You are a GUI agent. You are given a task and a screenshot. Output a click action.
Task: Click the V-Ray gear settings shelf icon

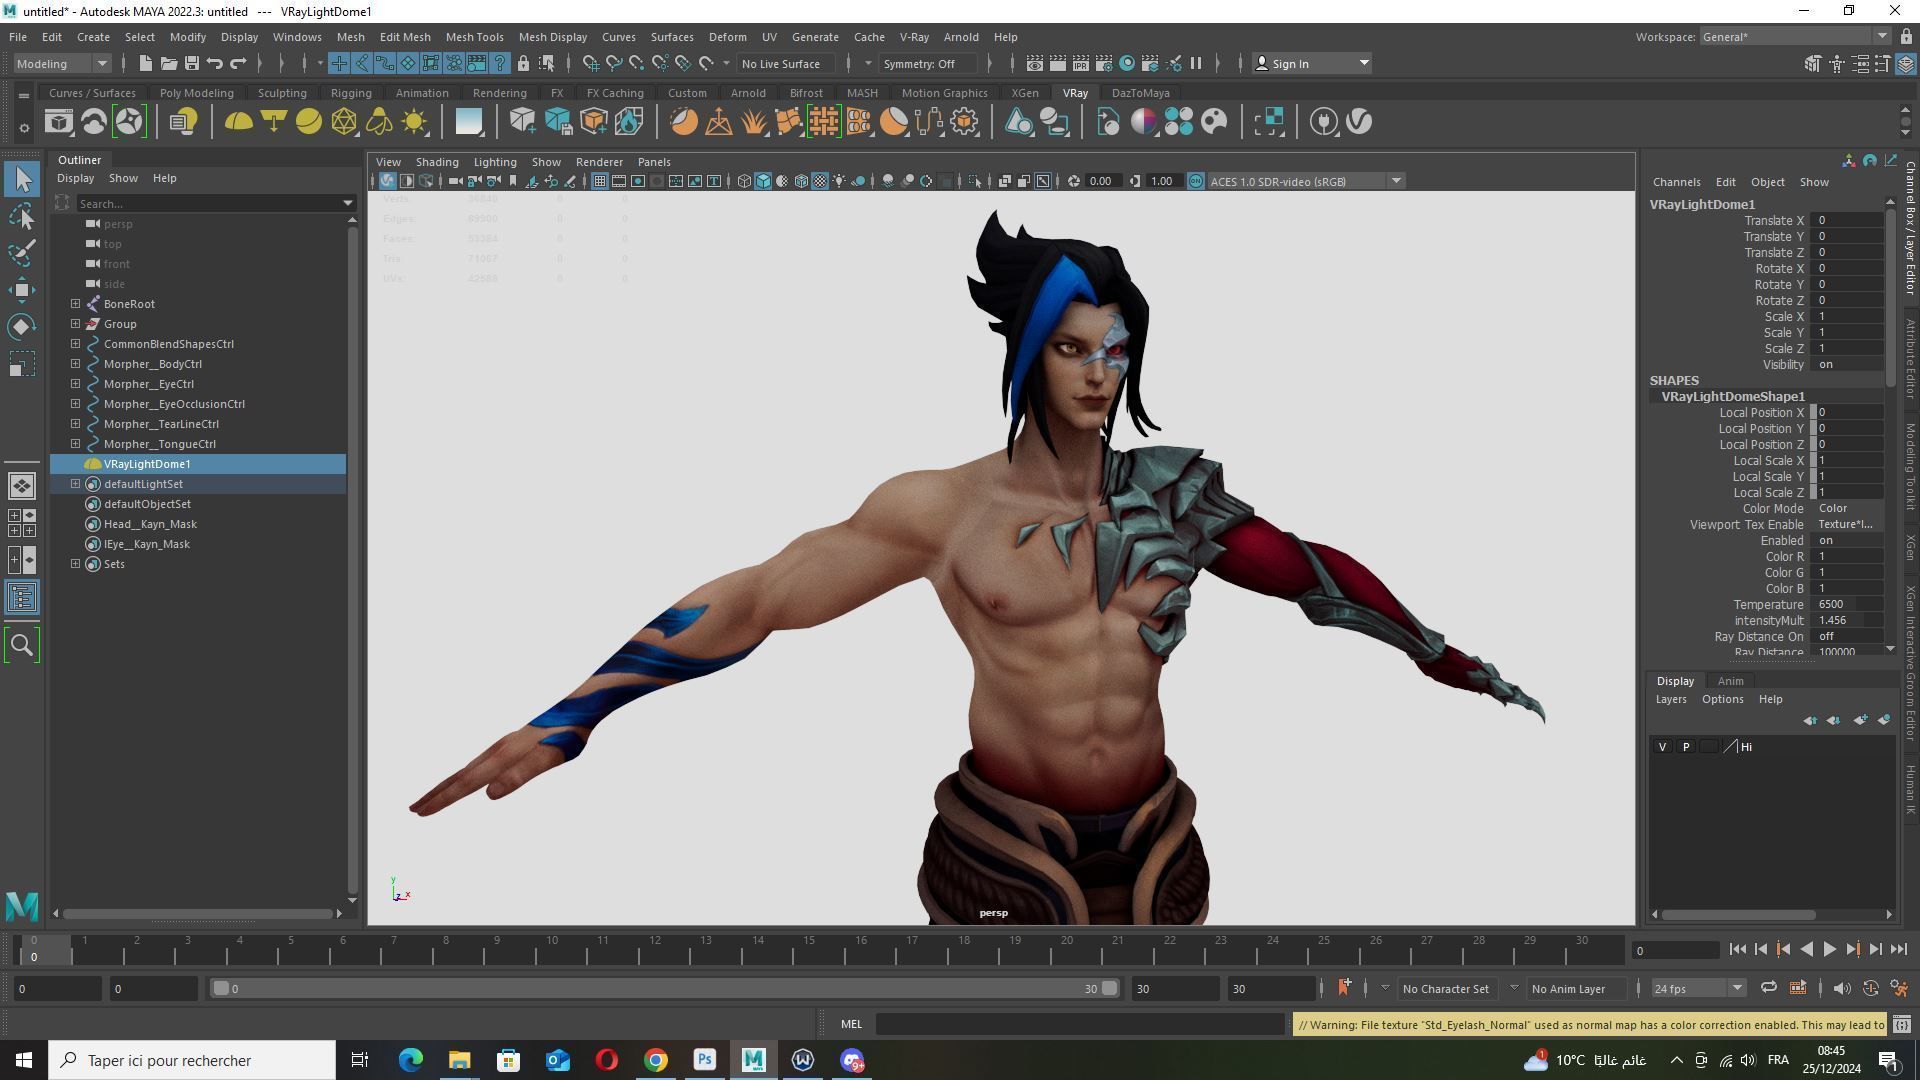[x=964, y=122]
